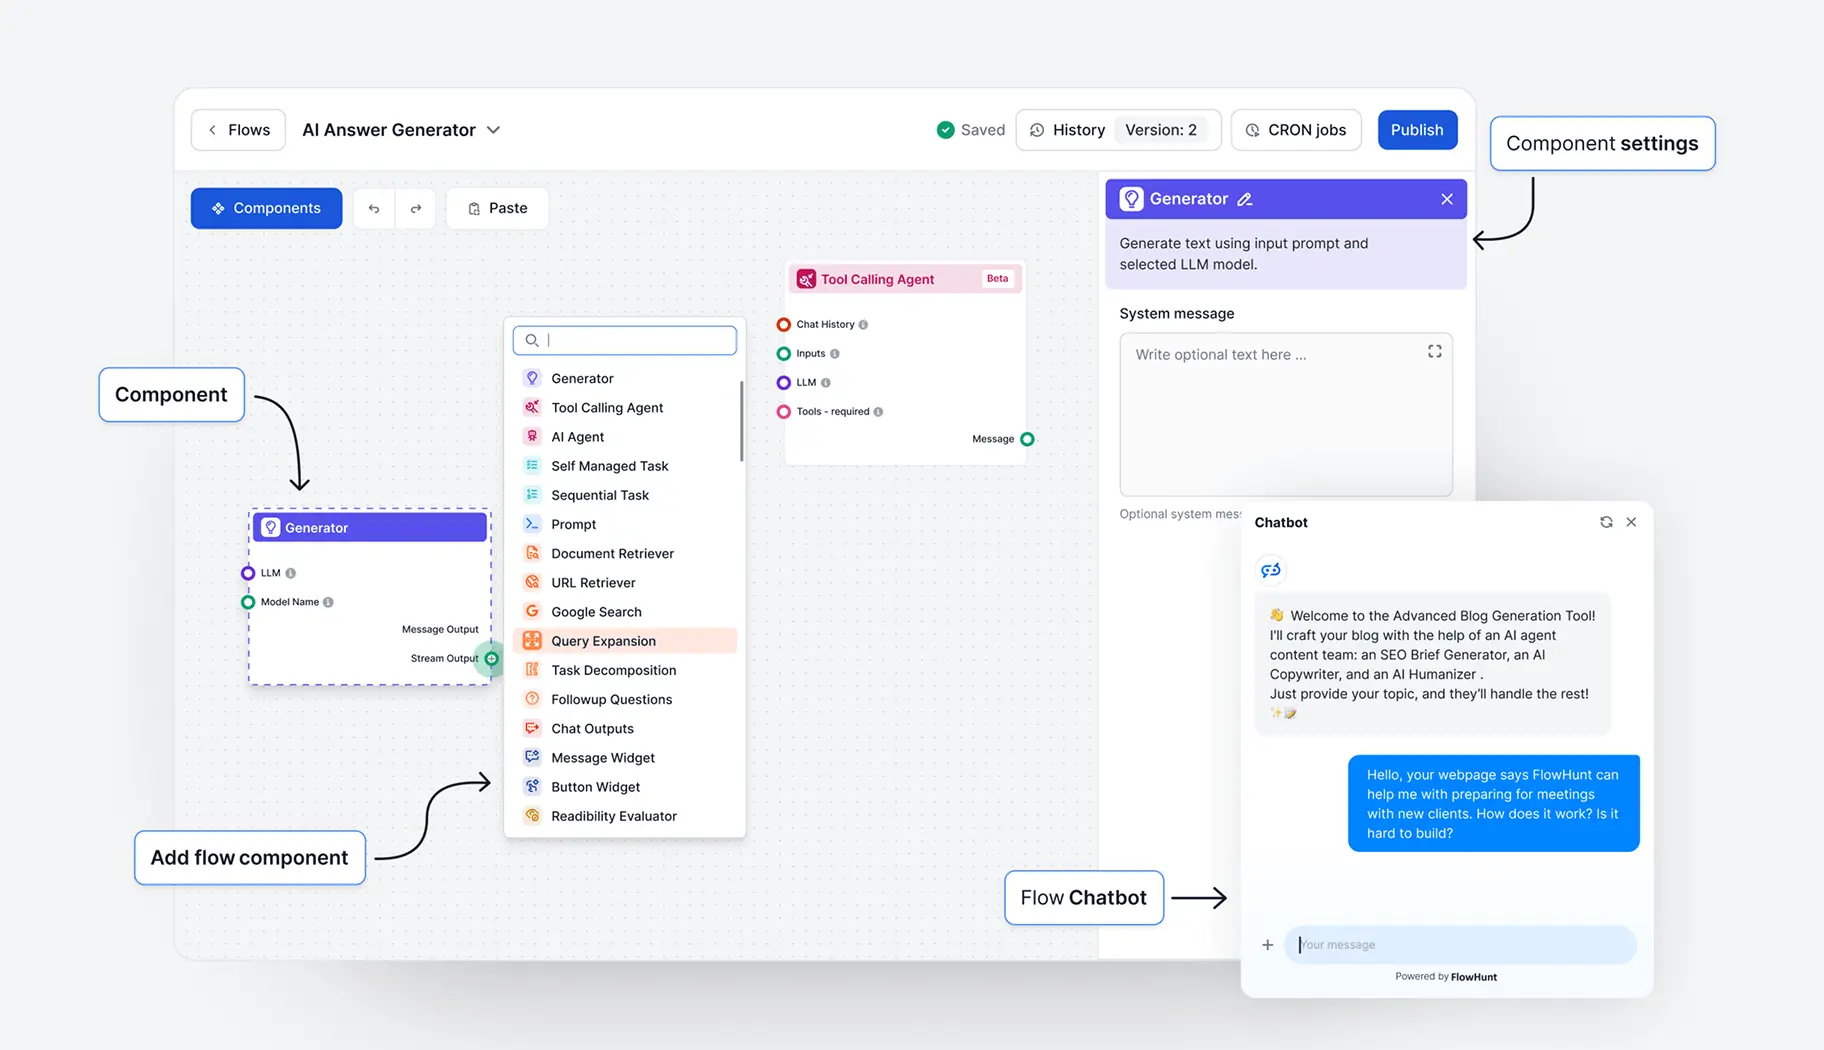Open the Components panel button
Image resolution: width=1824 pixels, height=1050 pixels.
pos(266,209)
